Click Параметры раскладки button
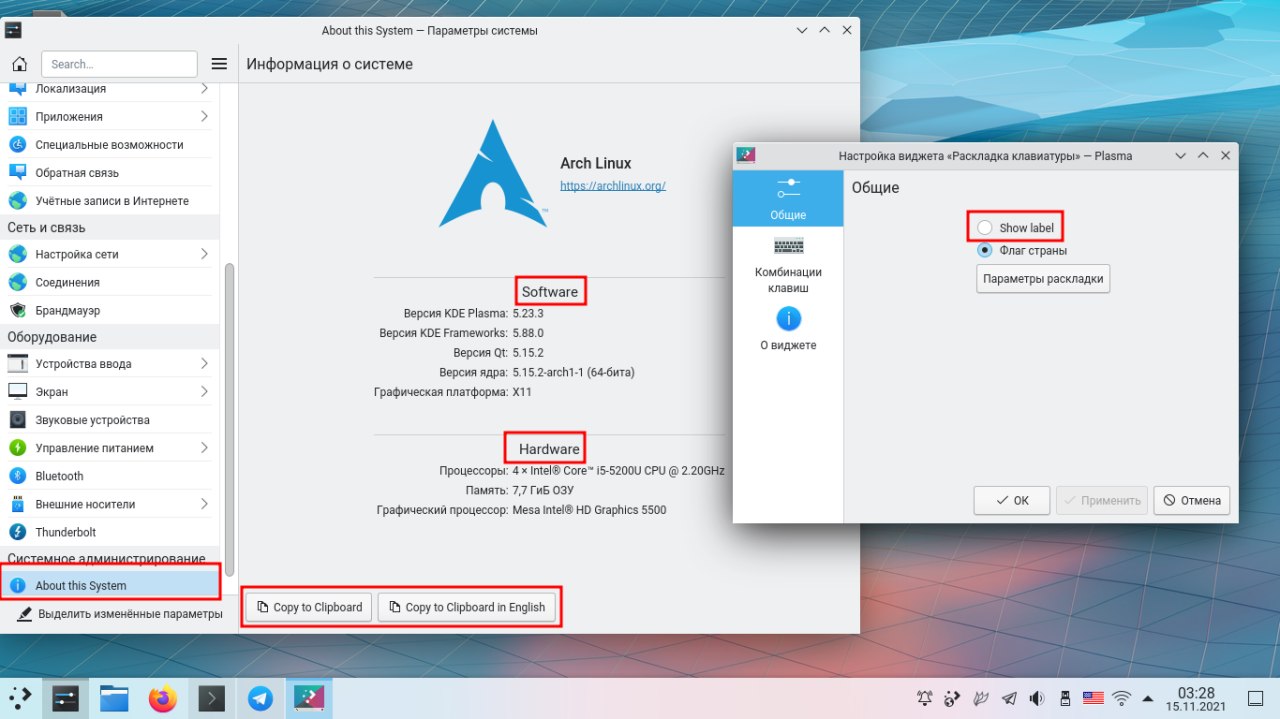 coord(1043,279)
